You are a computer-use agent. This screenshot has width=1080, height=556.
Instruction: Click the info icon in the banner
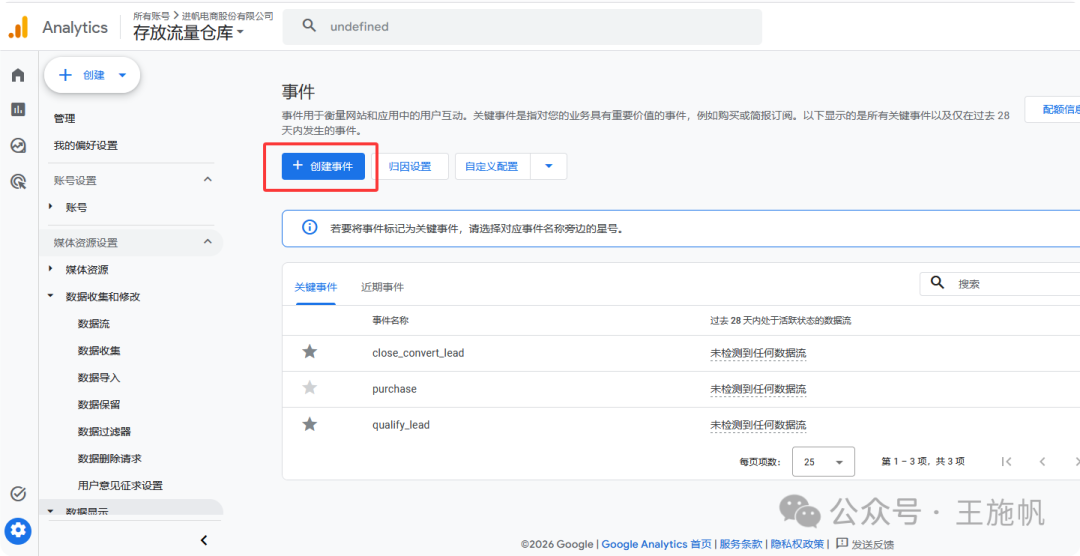coord(310,227)
